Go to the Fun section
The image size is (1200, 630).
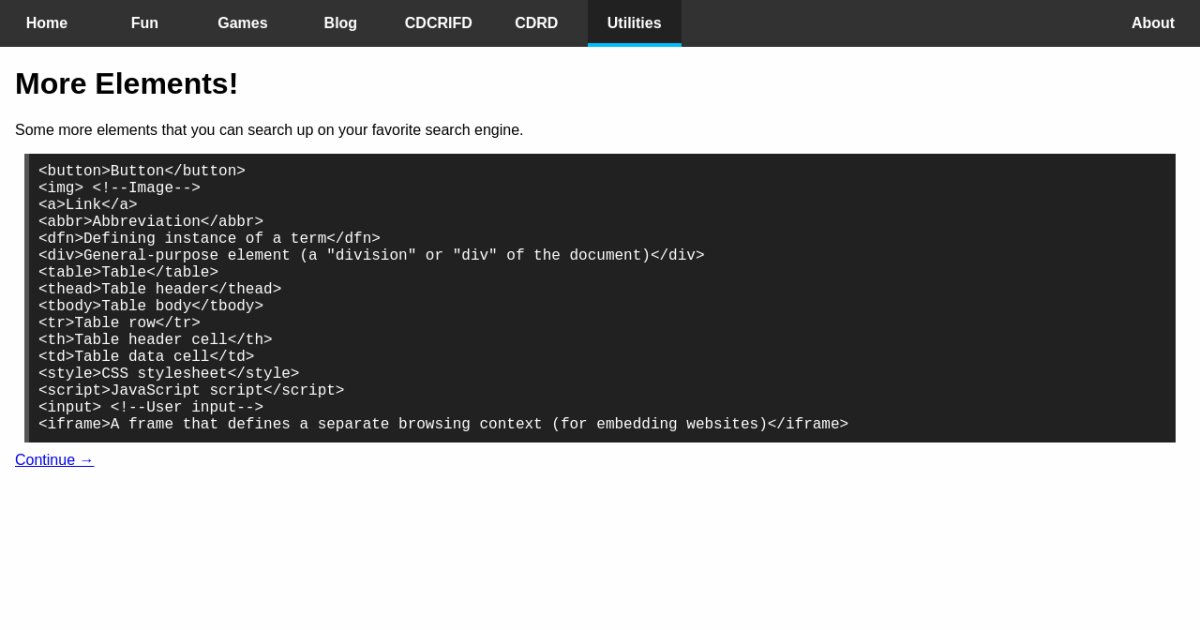pos(144,23)
